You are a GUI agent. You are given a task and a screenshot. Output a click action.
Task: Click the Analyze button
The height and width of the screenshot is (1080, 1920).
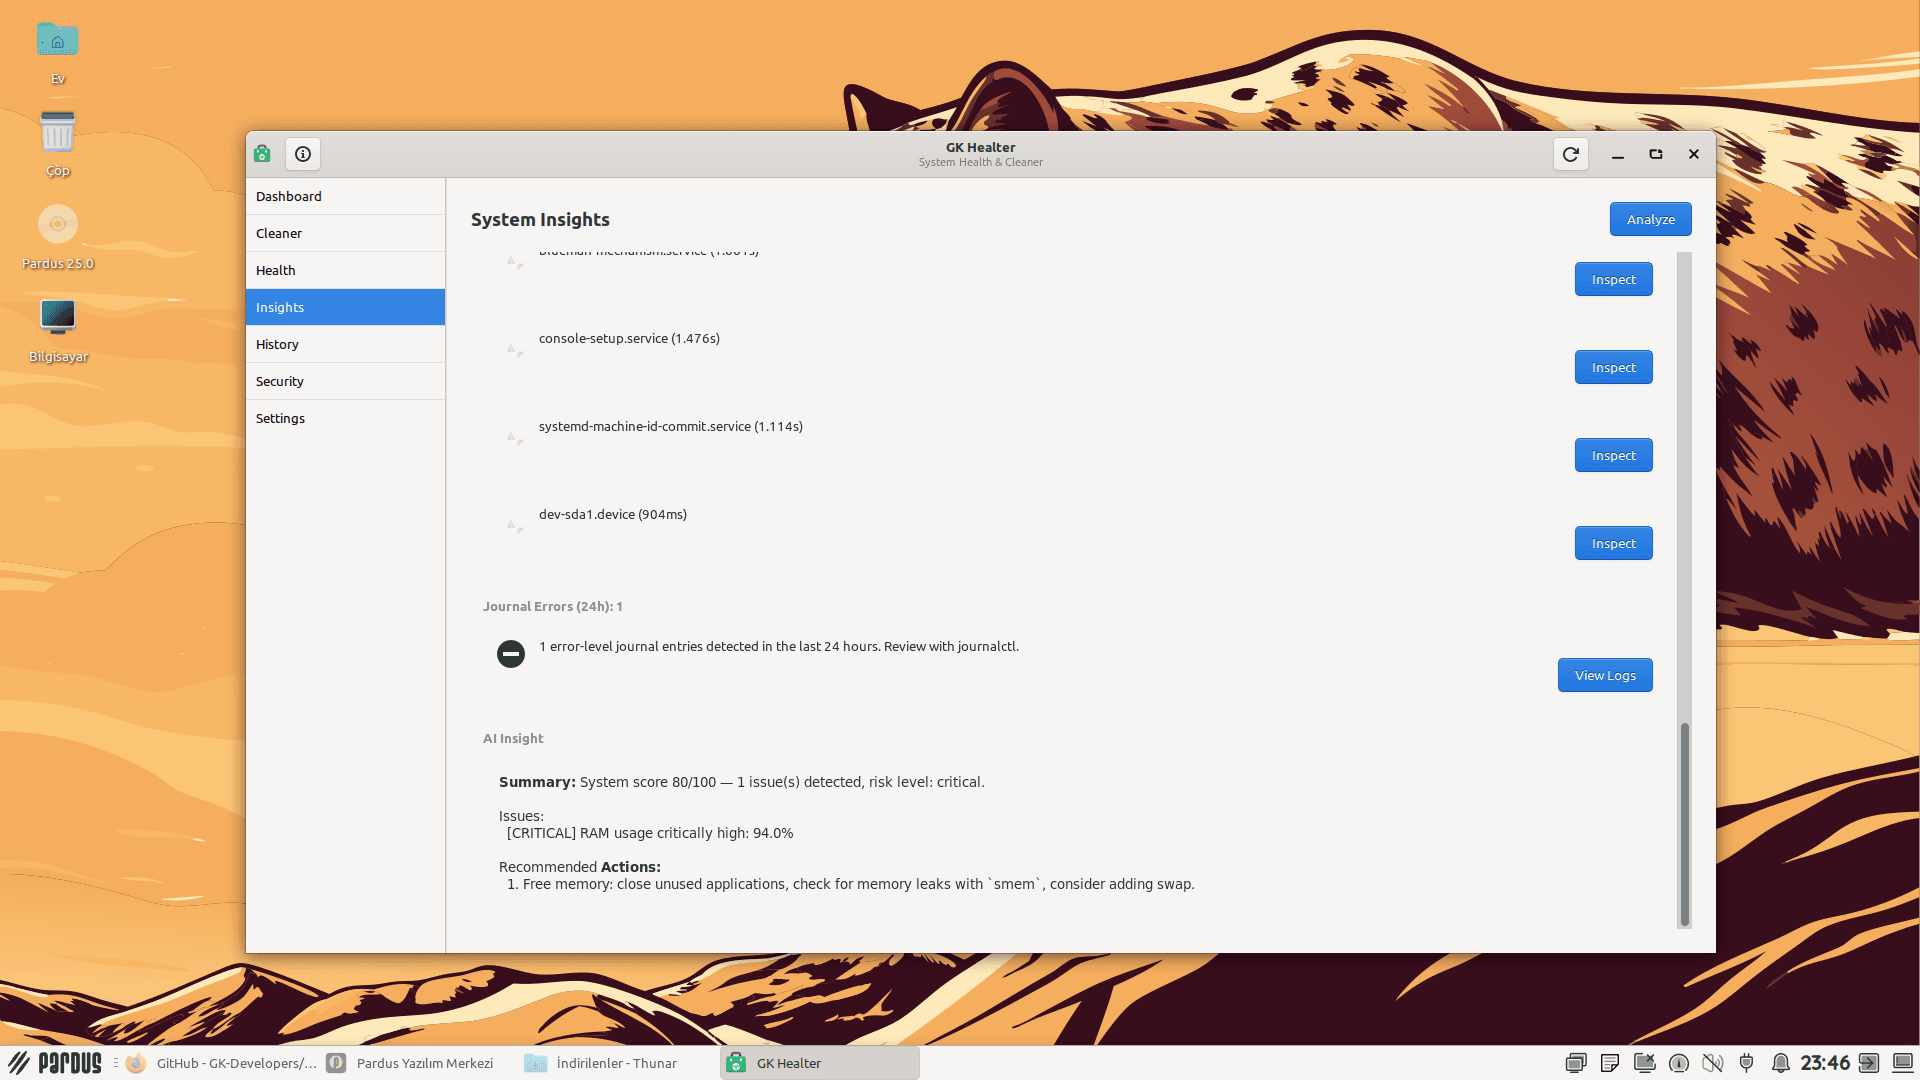(x=1649, y=219)
